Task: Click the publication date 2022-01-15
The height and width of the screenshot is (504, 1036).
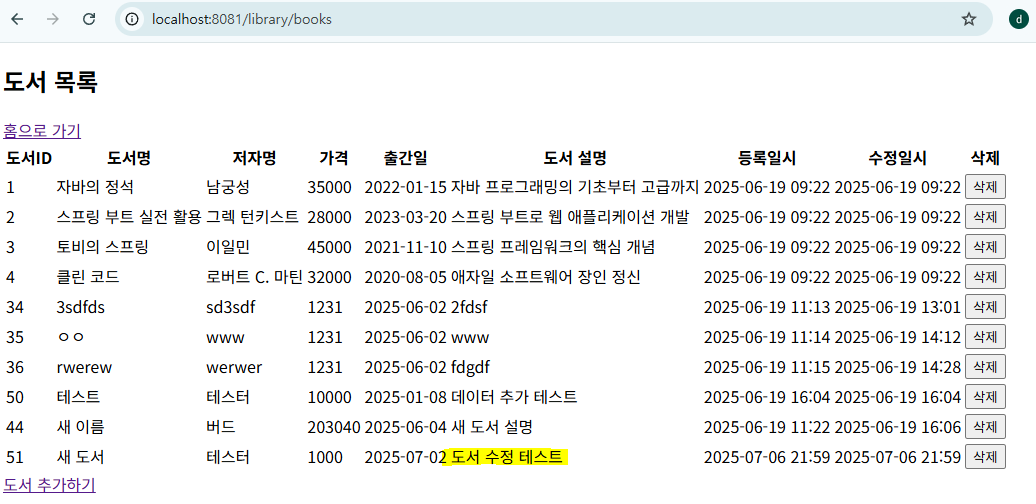Action: (406, 188)
